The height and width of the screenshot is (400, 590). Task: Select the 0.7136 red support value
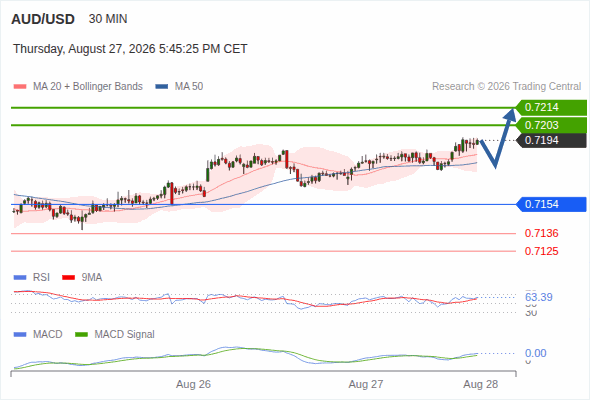[x=541, y=233]
